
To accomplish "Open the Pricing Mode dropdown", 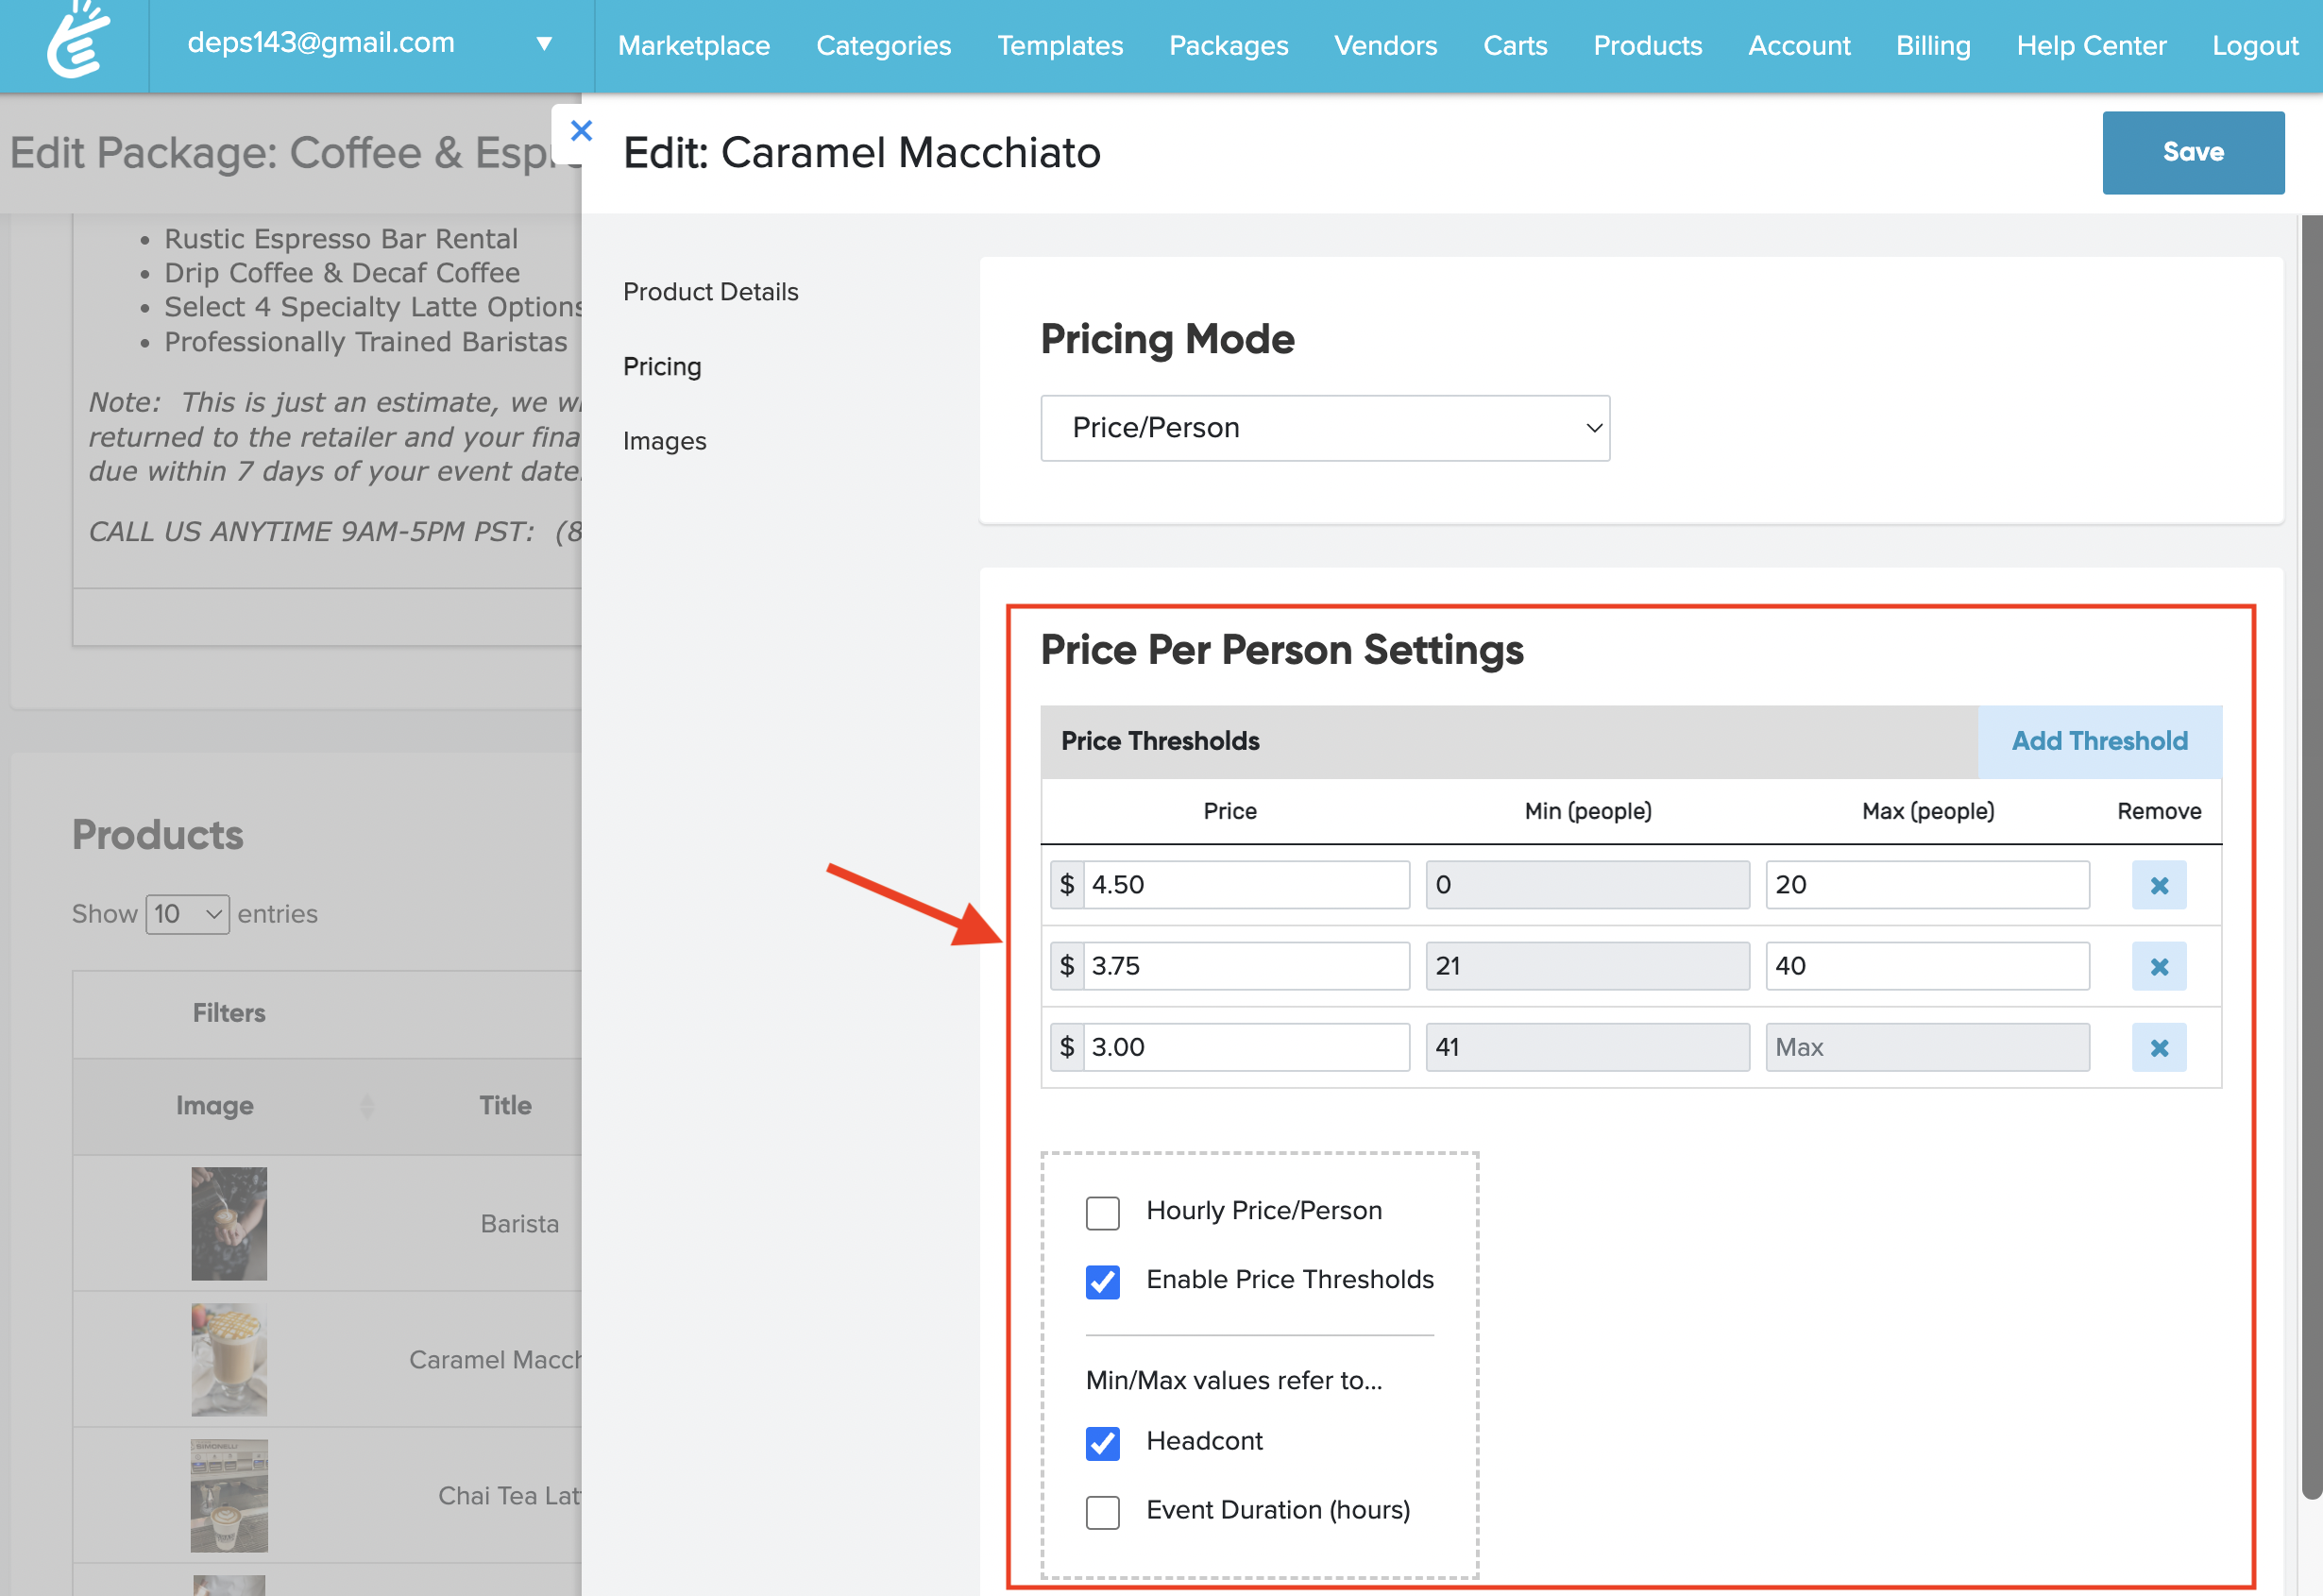I will (1324, 428).
